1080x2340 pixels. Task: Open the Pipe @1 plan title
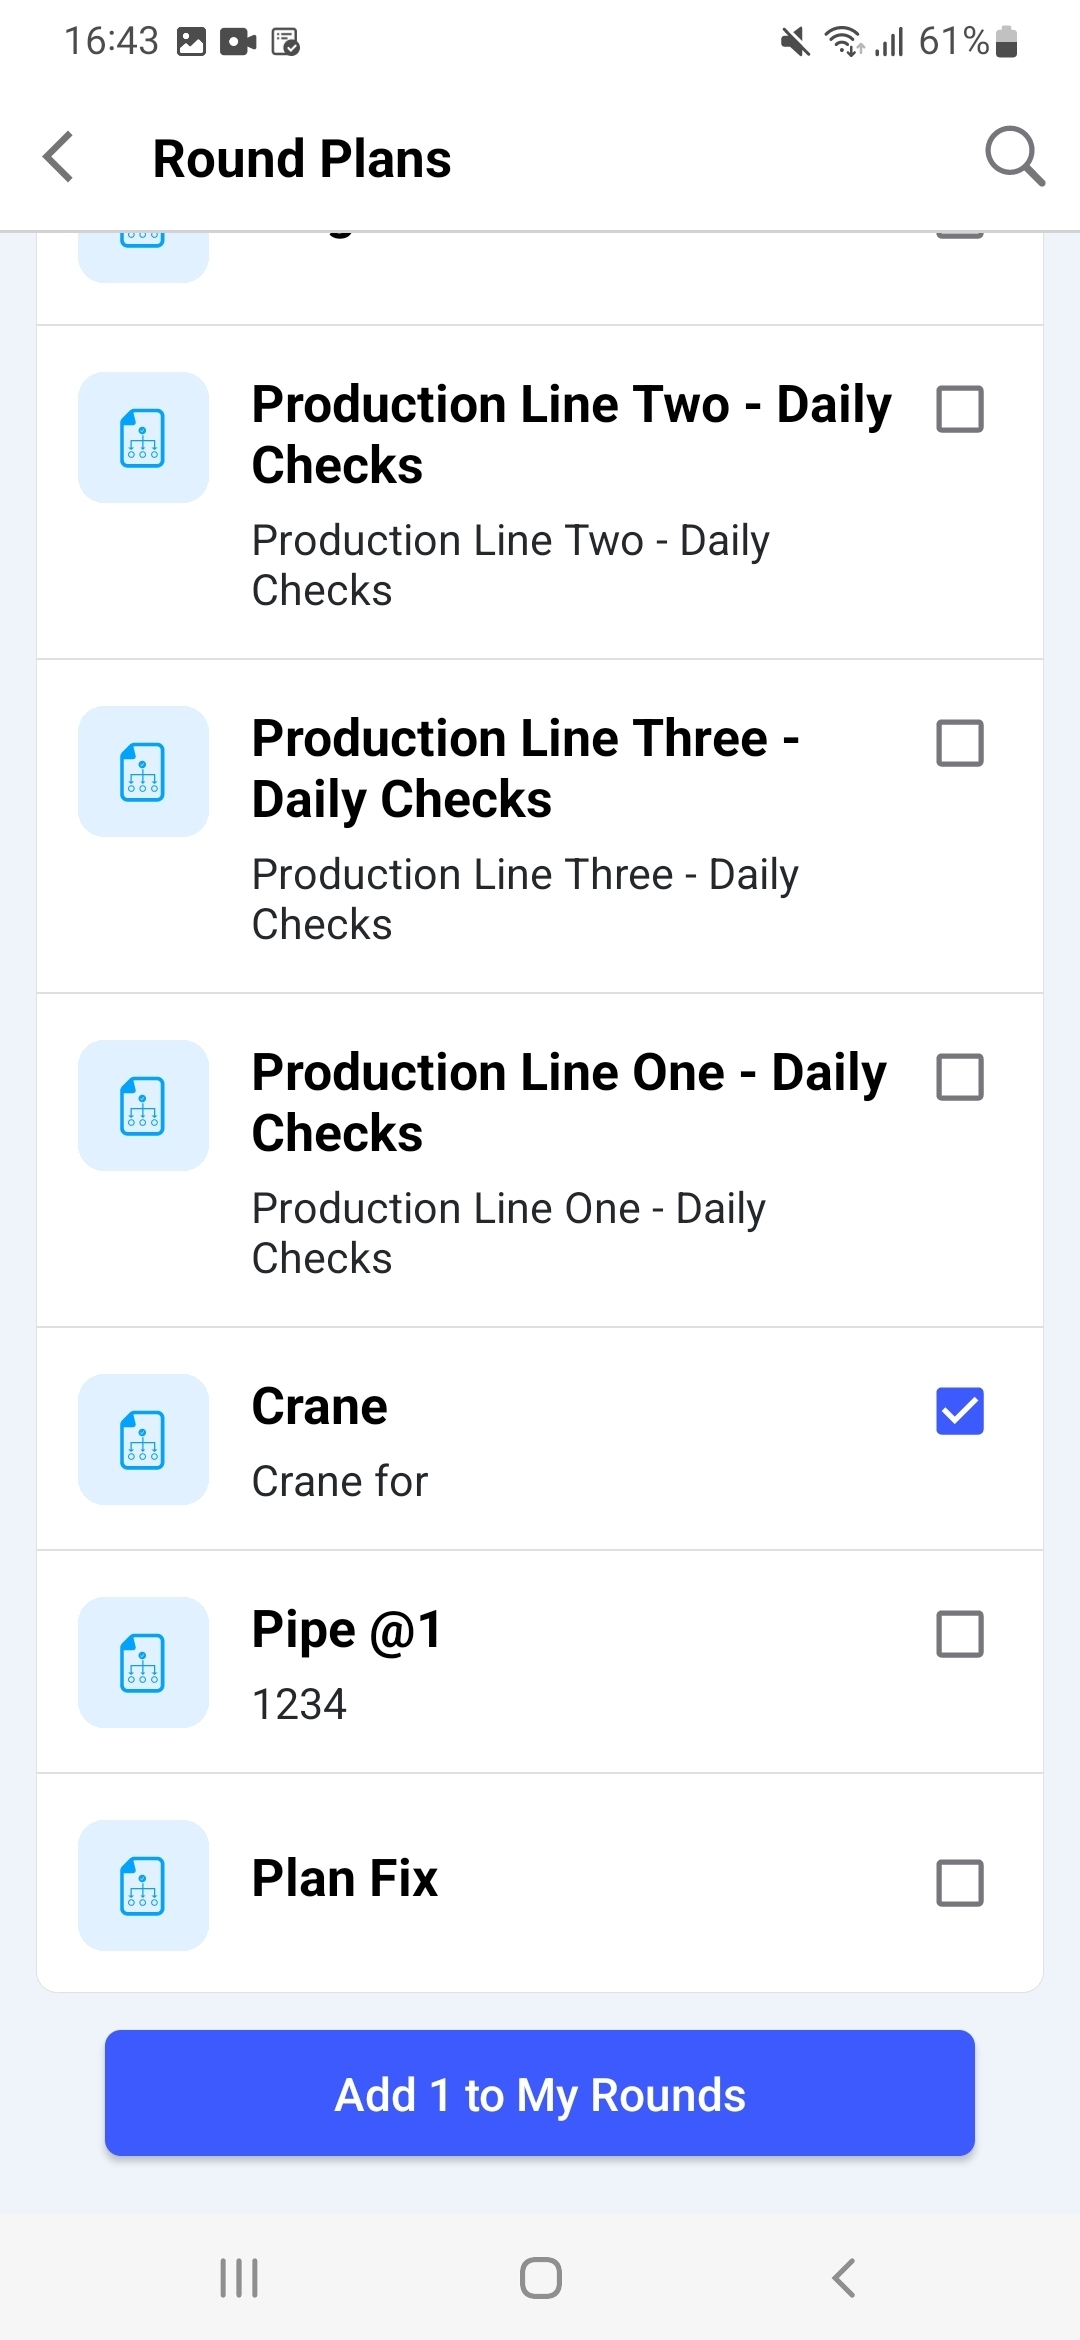[x=346, y=1630]
